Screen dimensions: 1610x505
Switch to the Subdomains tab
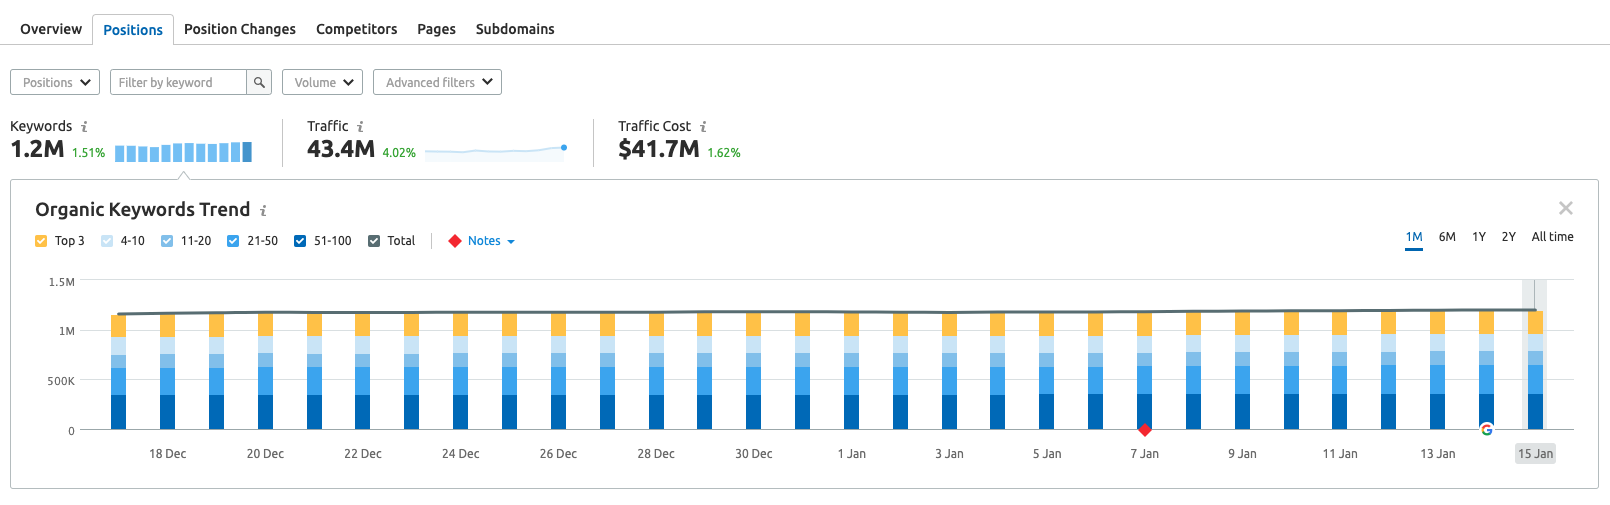tap(515, 29)
